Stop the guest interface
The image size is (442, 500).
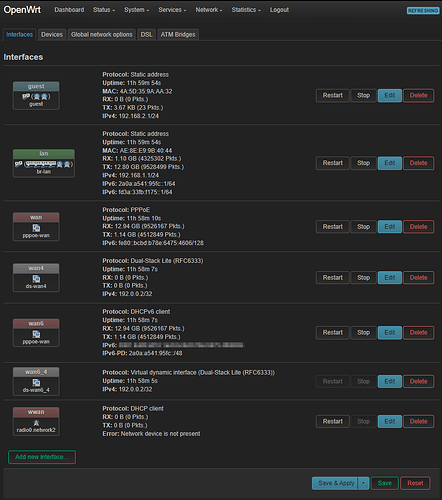364,96
